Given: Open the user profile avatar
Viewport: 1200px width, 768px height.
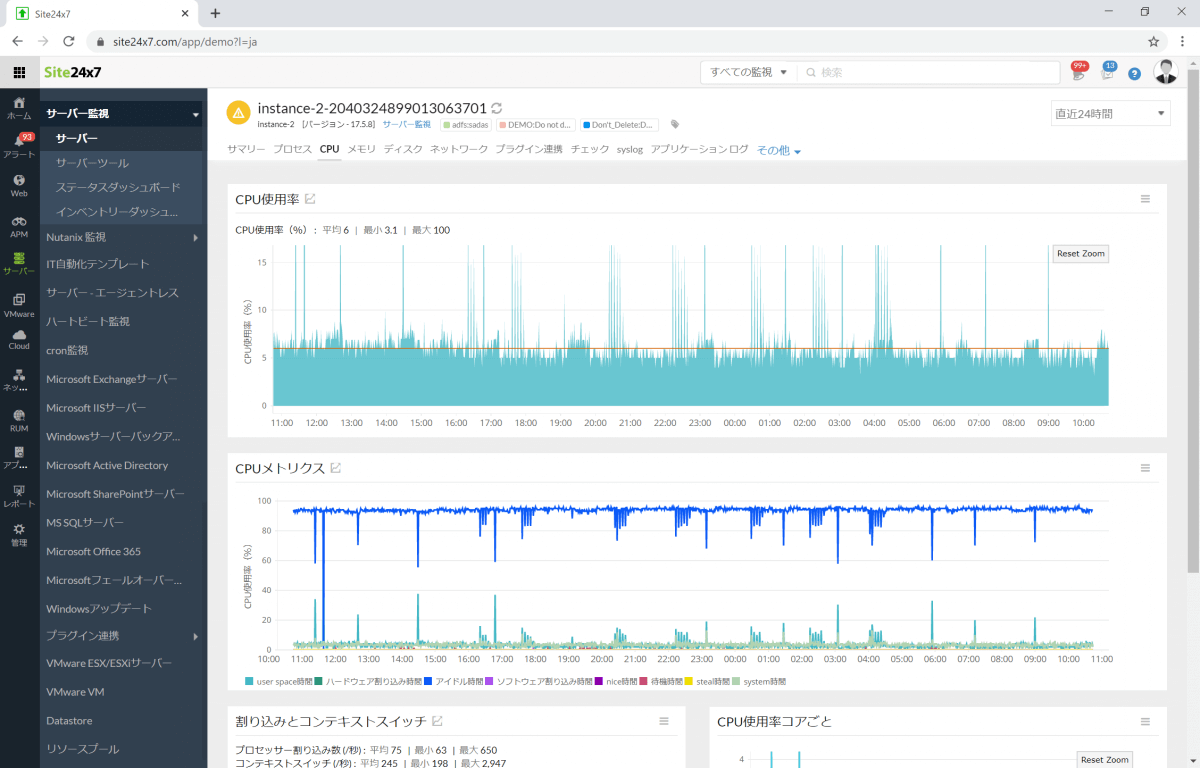Looking at the screenshot, I should (x=1166, y=72).
